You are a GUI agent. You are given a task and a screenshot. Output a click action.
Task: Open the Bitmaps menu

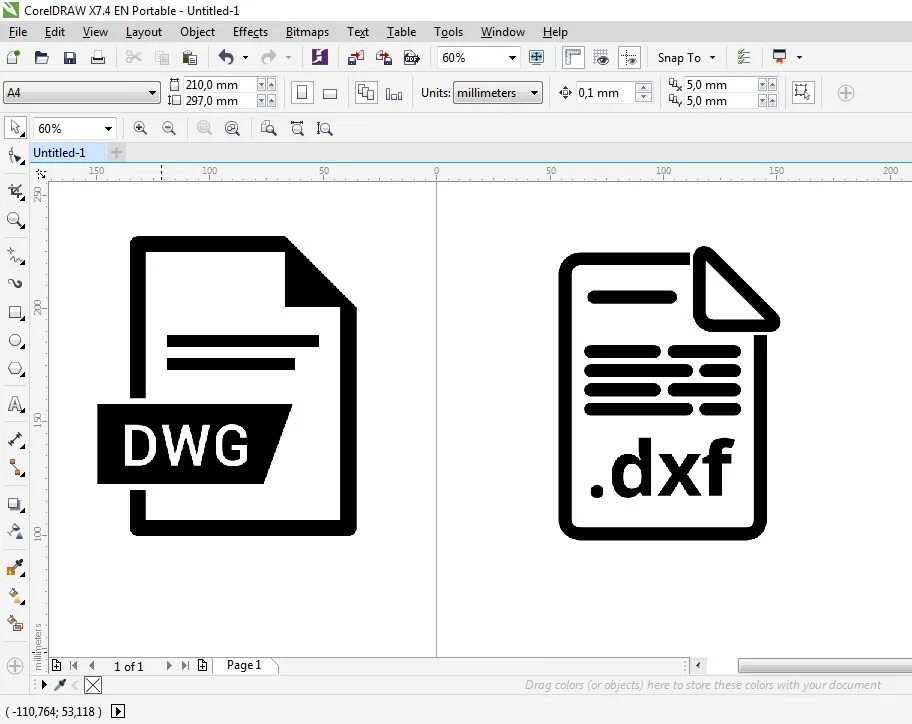click(307, 32)
